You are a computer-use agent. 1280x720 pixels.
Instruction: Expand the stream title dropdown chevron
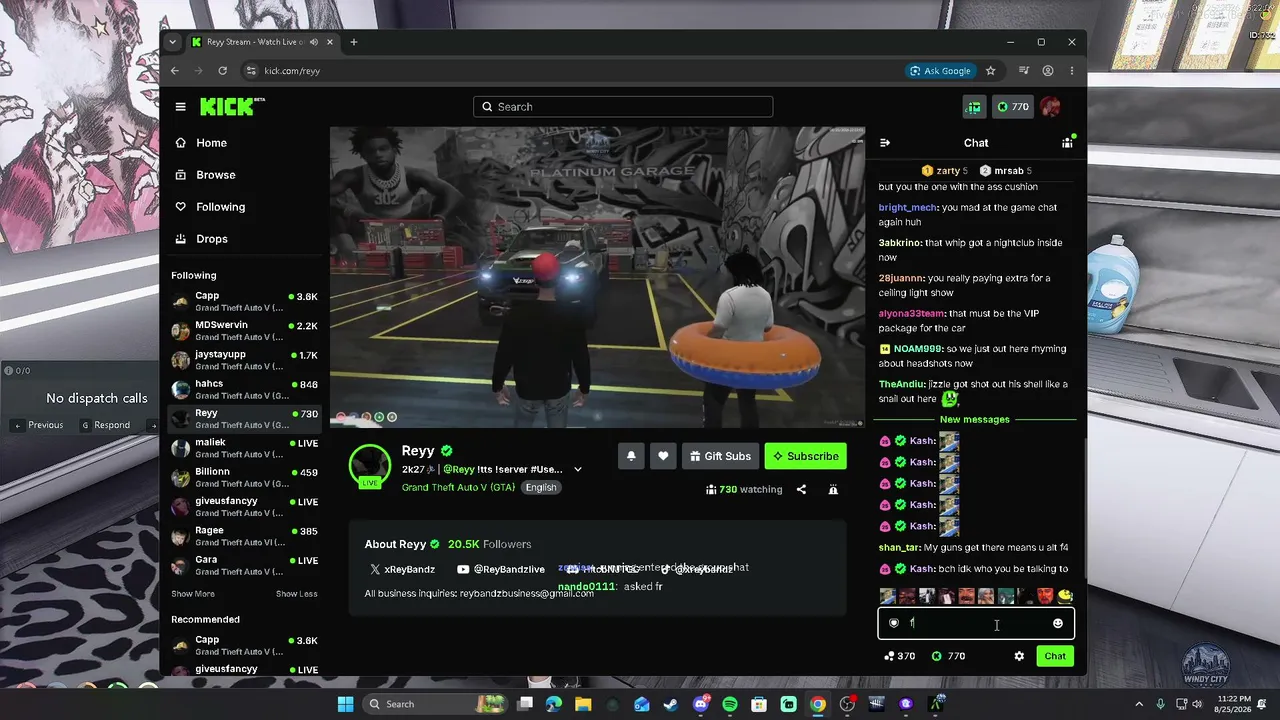coord(577,469)
